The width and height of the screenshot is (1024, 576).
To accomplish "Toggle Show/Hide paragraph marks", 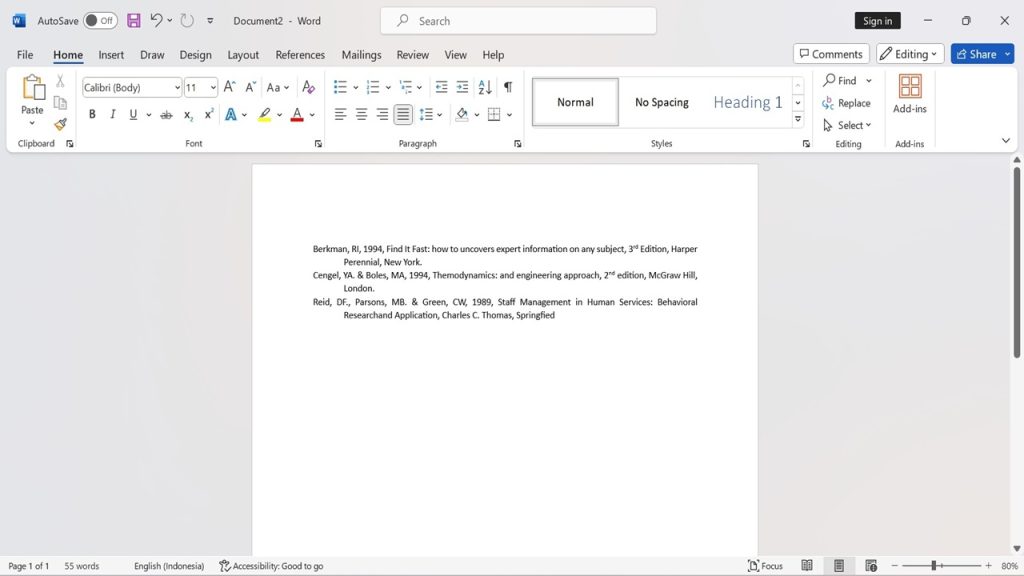I will point(507,87).
